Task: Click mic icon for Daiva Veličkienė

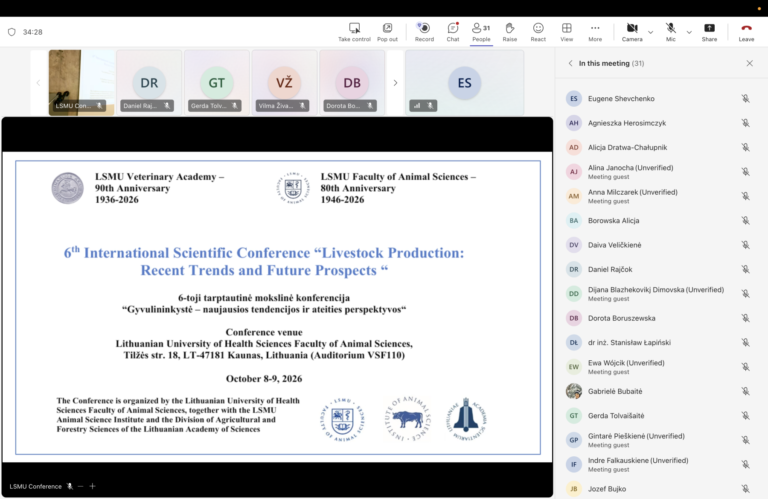Action: 745,245
